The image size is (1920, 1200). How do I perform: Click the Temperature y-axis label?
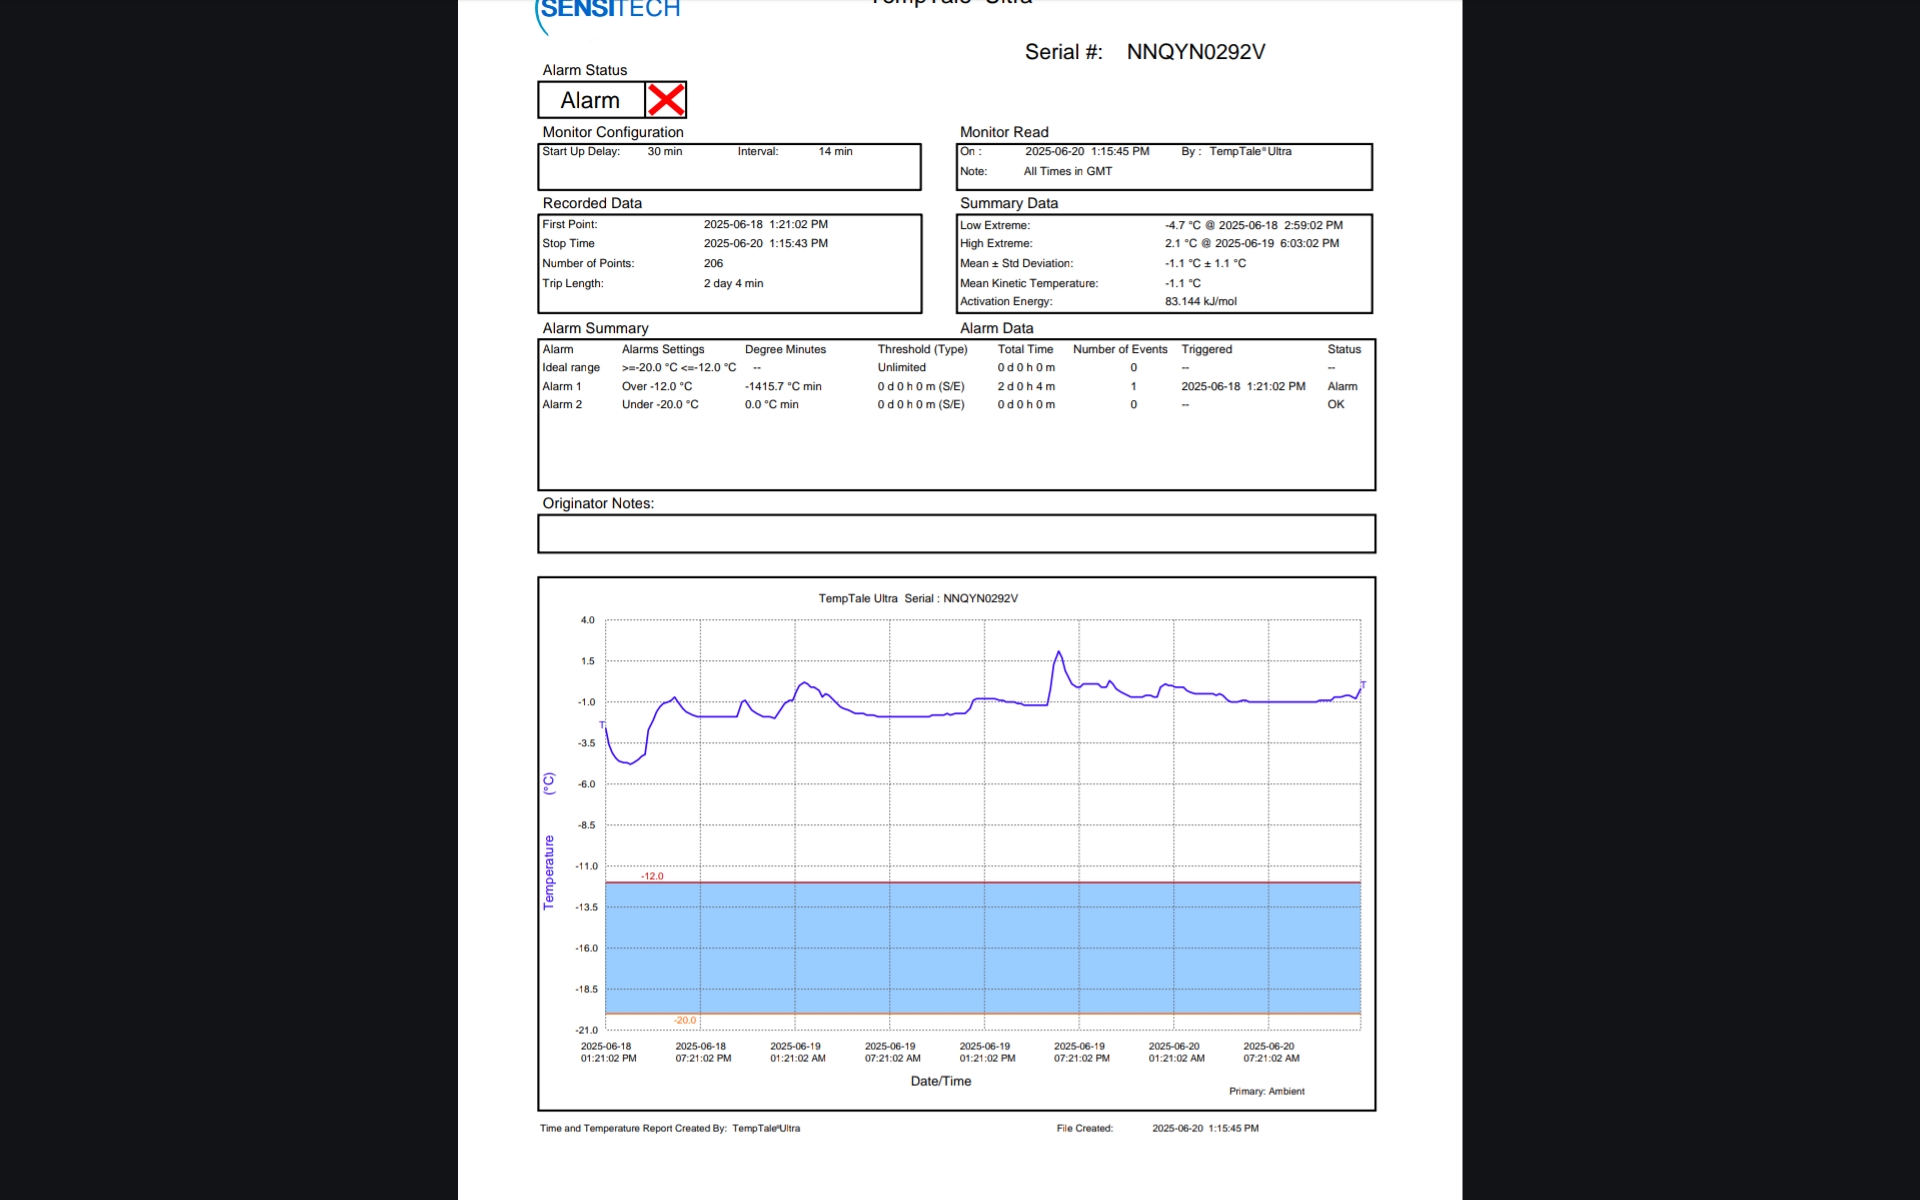click(x=548, y=873)
